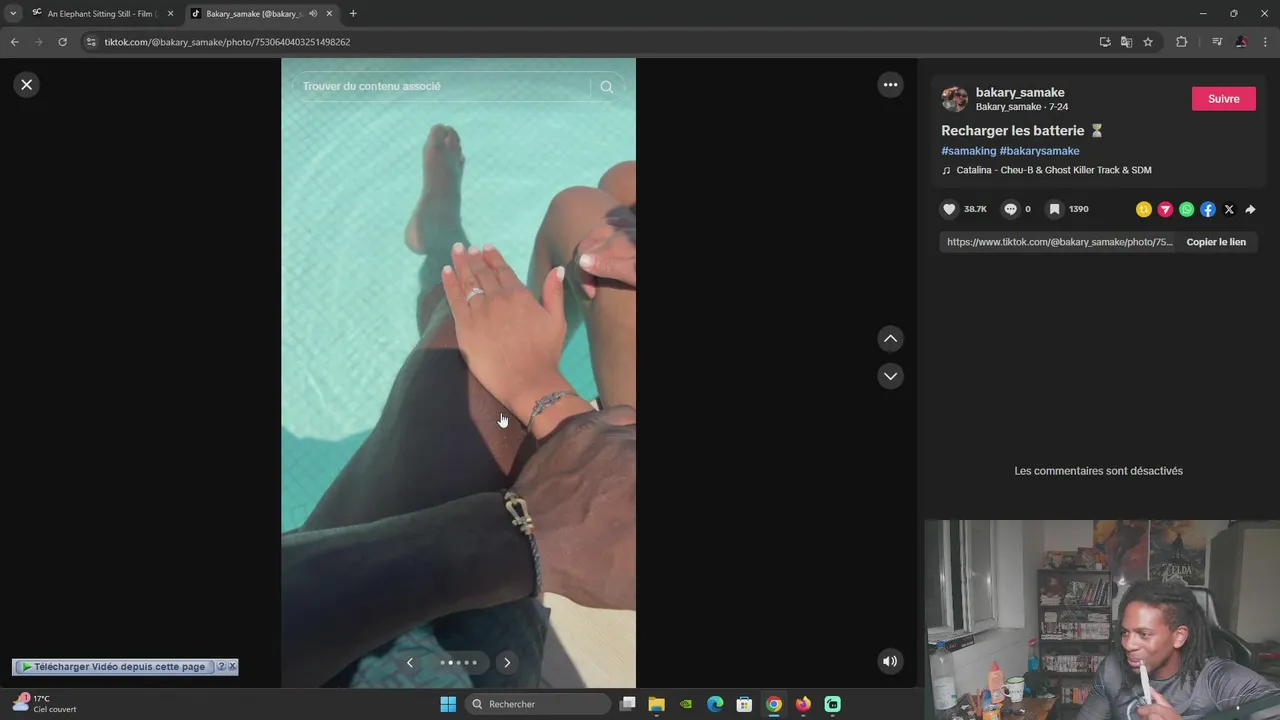View site information icon in address bar

pyautogui.click(x=91, y=42)
